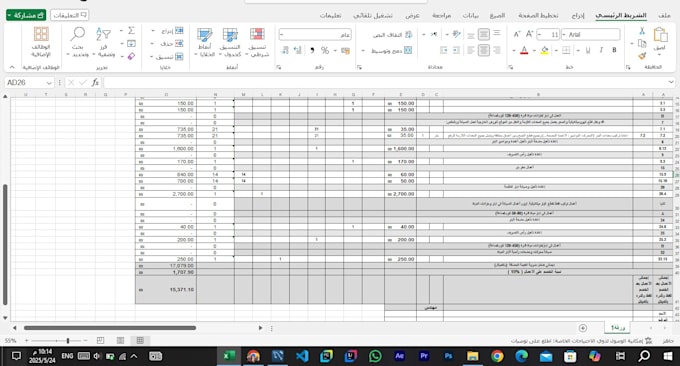Click the insert function fx icon
This screenshot has height=366, width=680.
[95, 82]
